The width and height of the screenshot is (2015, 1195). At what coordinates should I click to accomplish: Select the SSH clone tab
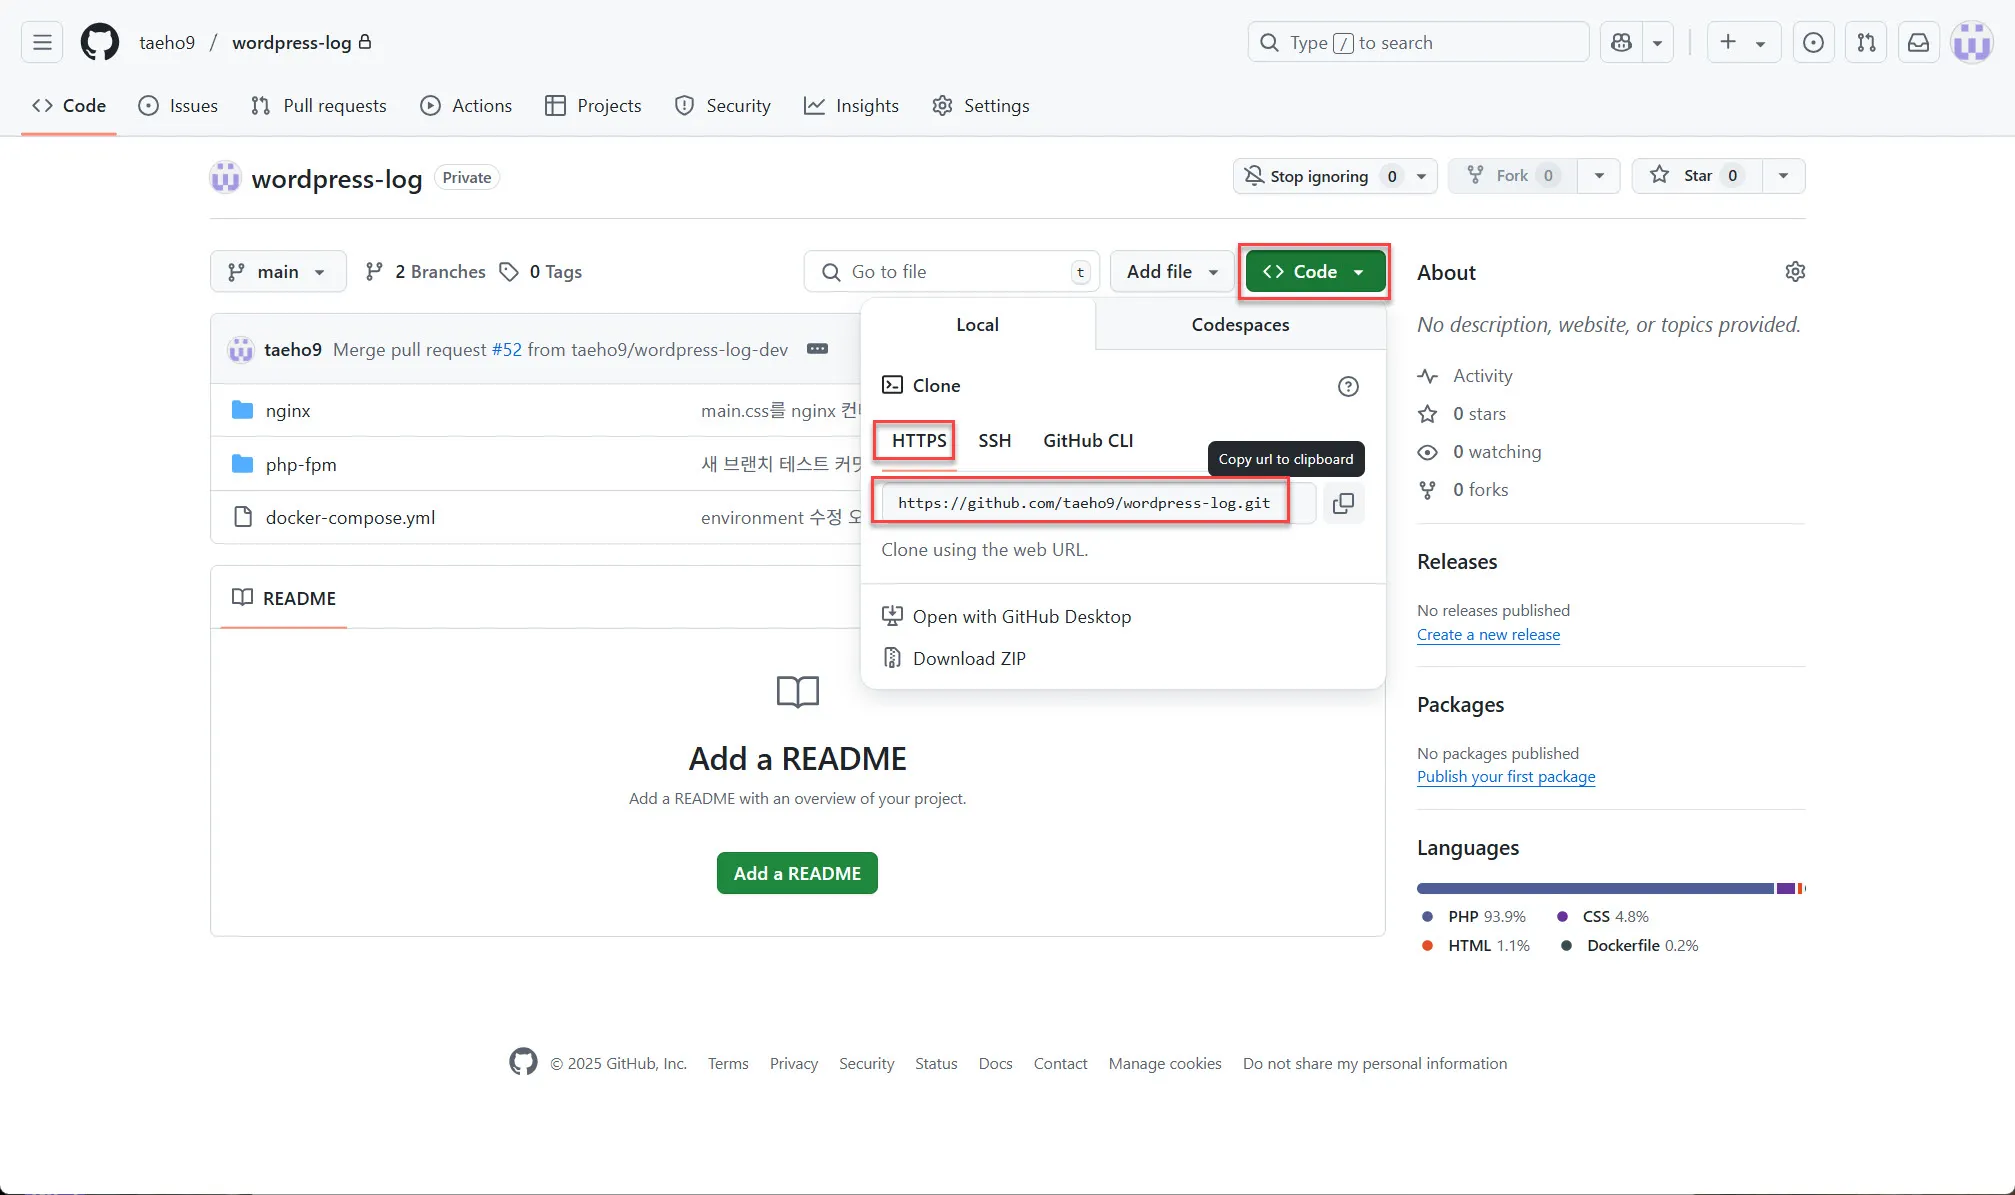pos(994,440)
